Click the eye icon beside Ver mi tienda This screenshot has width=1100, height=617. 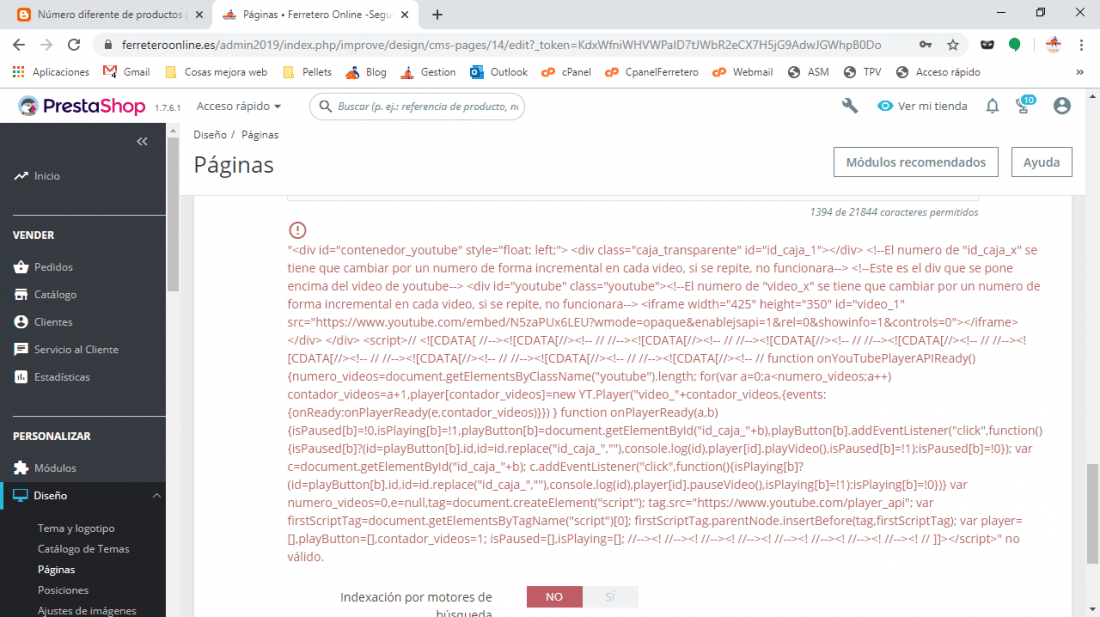click(885, 106)
